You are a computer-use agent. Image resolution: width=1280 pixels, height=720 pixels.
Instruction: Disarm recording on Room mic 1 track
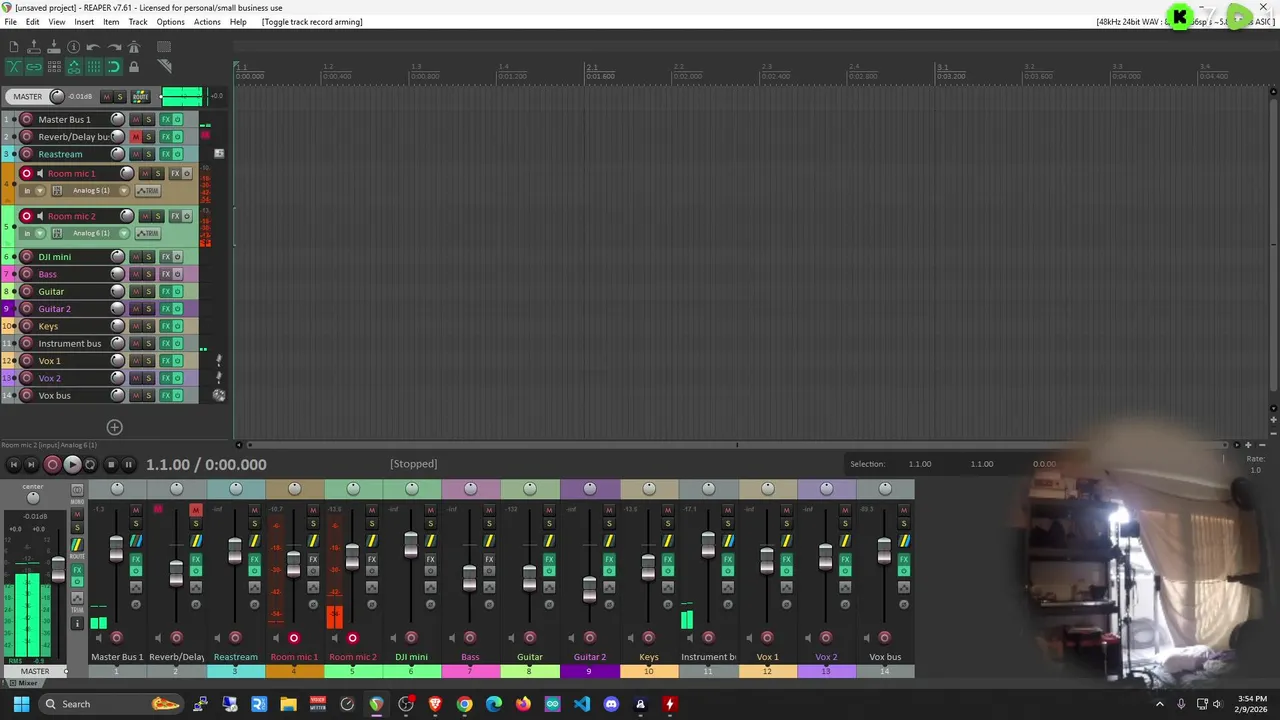27,174
